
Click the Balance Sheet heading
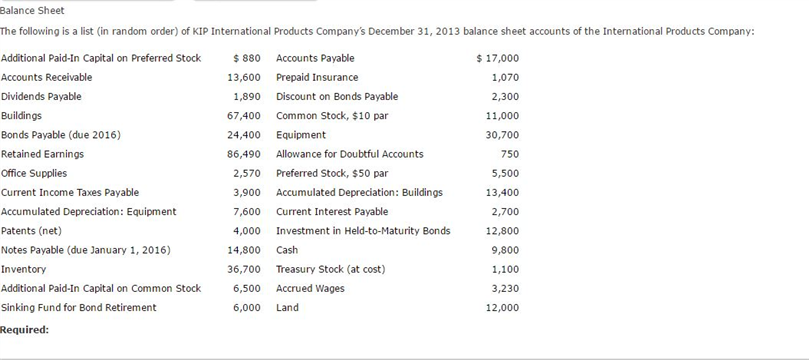[x=33, y=10]
